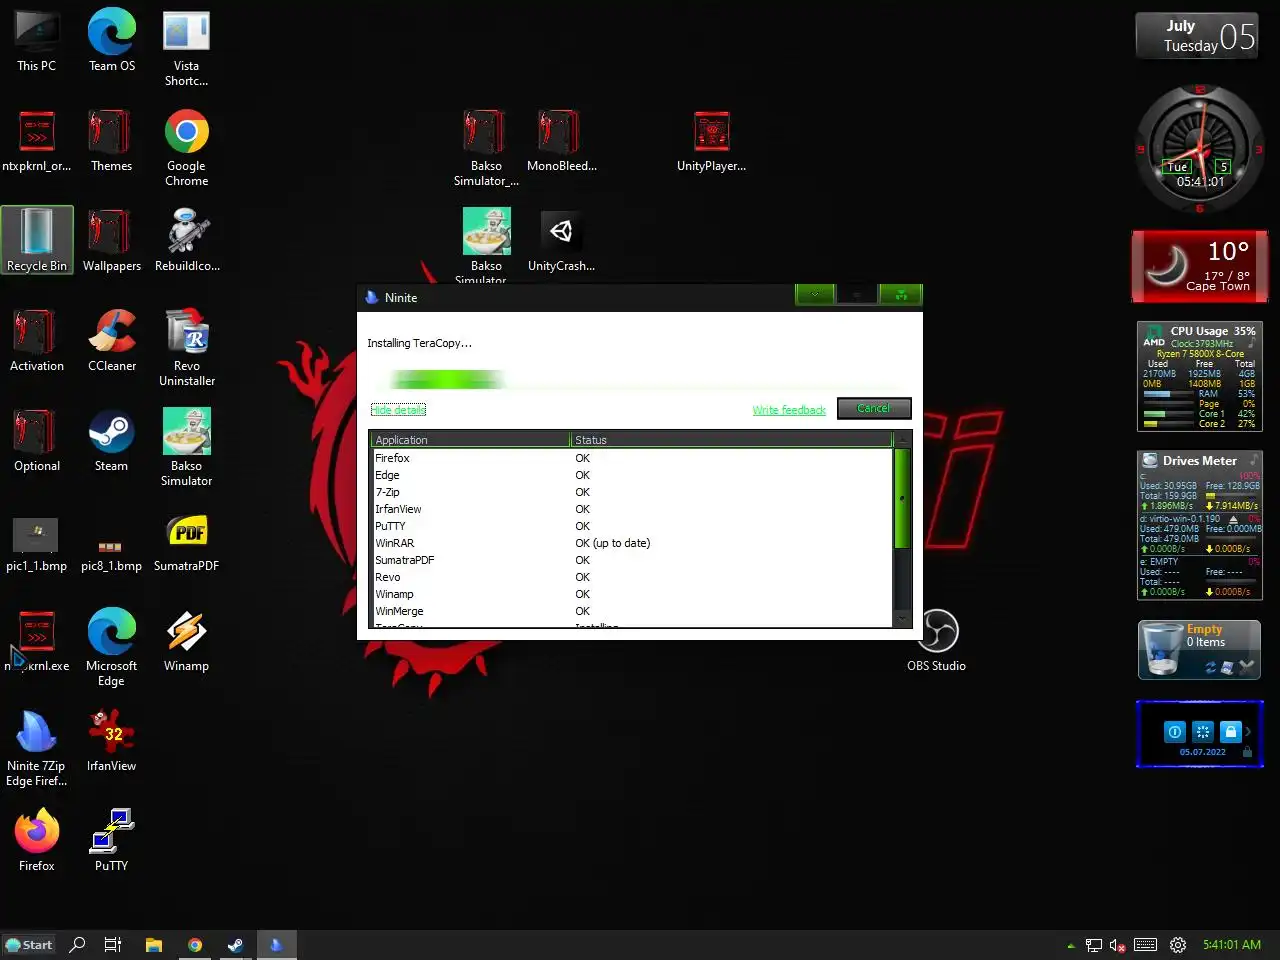Open taskbar search magnifier
The height and width of the screenshot is (960, 1280).
tap(77, 945)
